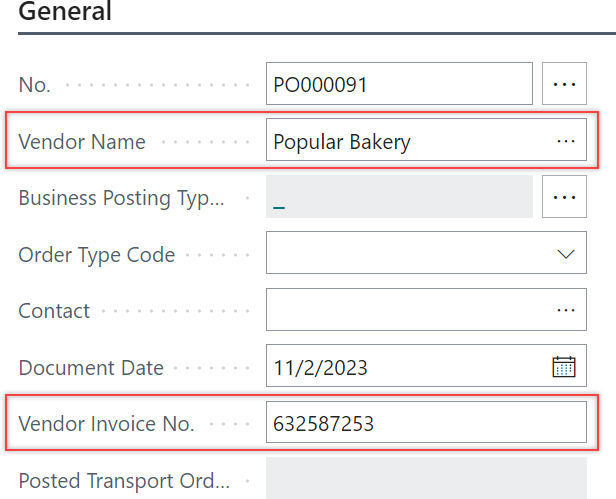Click the Document Date label

tap(91, 368)
